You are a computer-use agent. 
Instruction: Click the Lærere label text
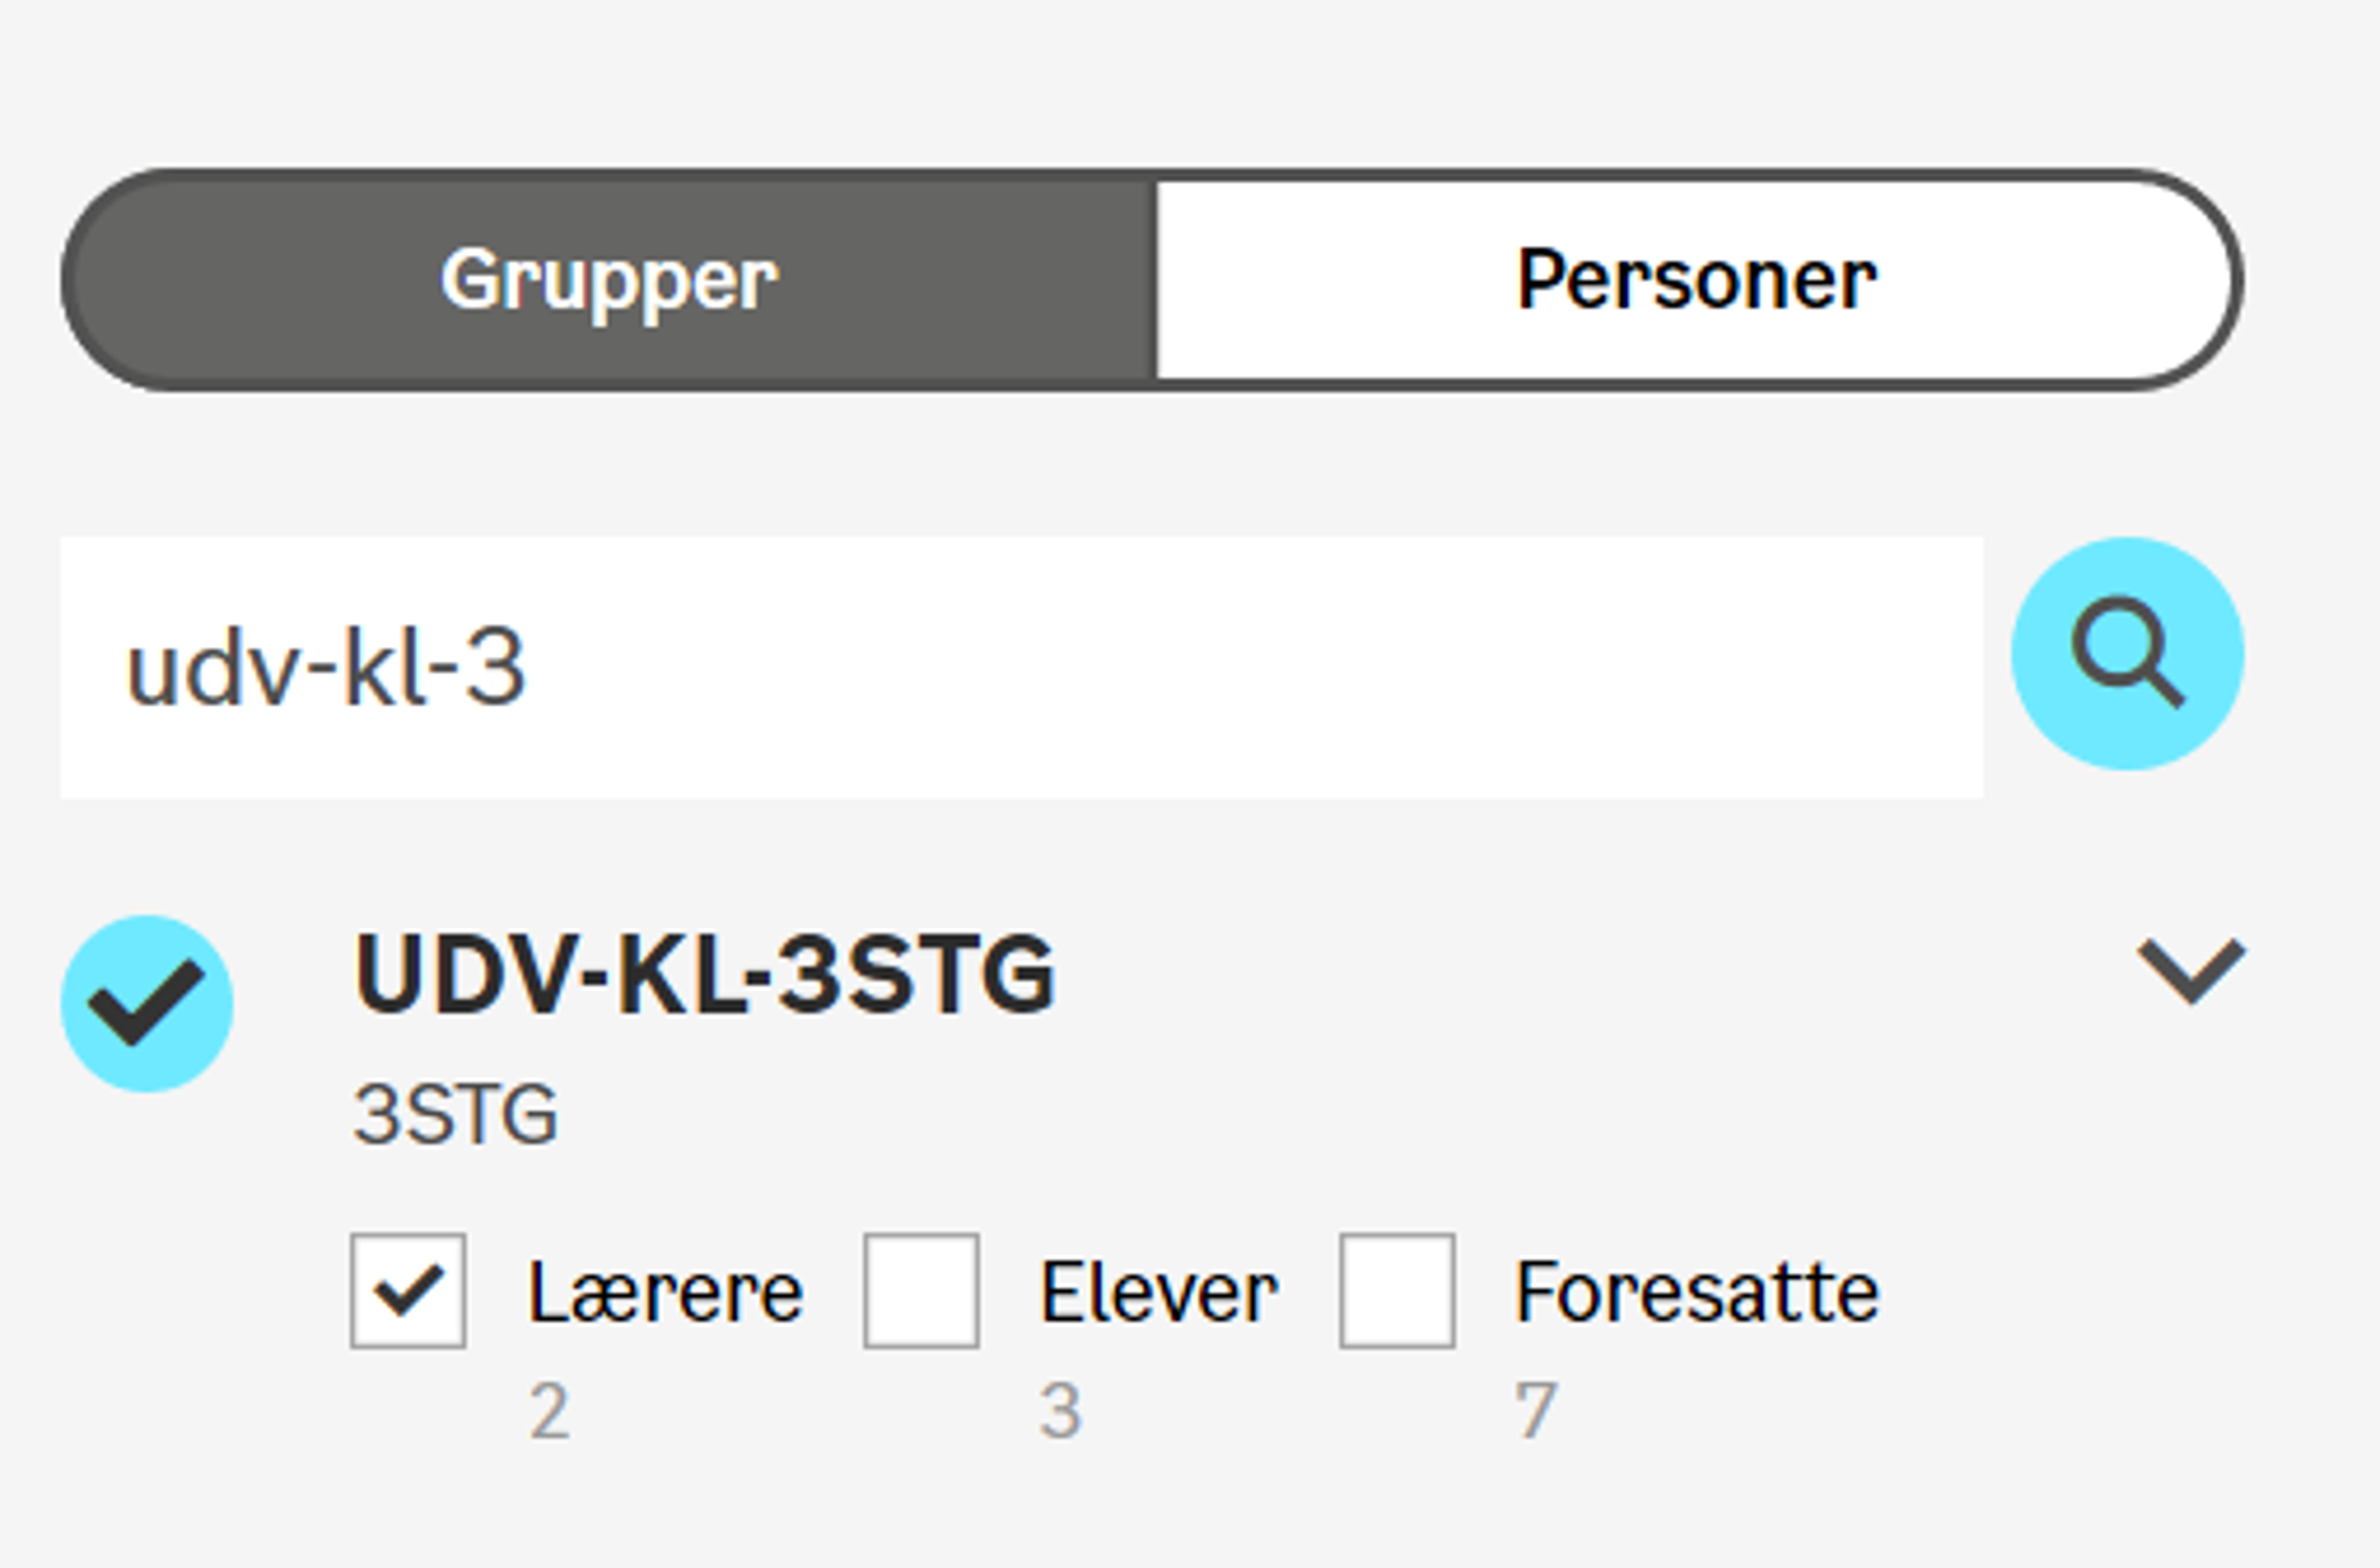click(x=665, y=1293)
